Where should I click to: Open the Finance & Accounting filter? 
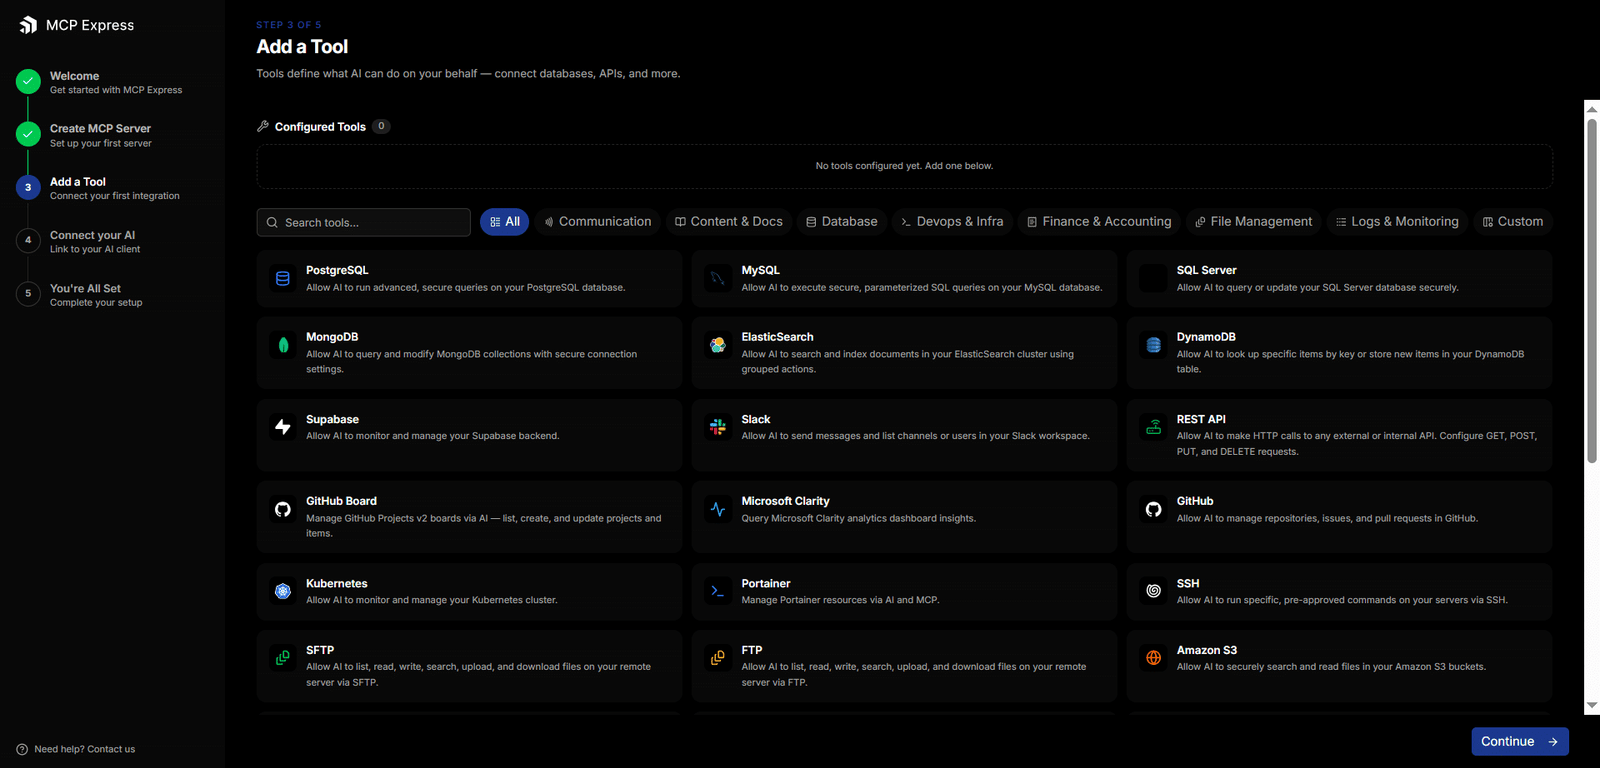click(1099, 222)
